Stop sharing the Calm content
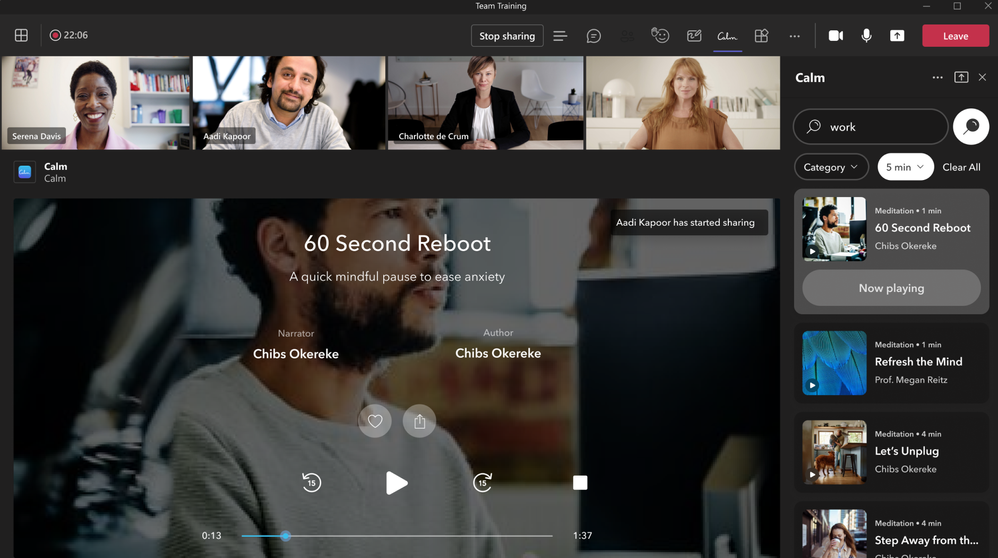Viewport: 998px width, 558px height. point(507,36)
